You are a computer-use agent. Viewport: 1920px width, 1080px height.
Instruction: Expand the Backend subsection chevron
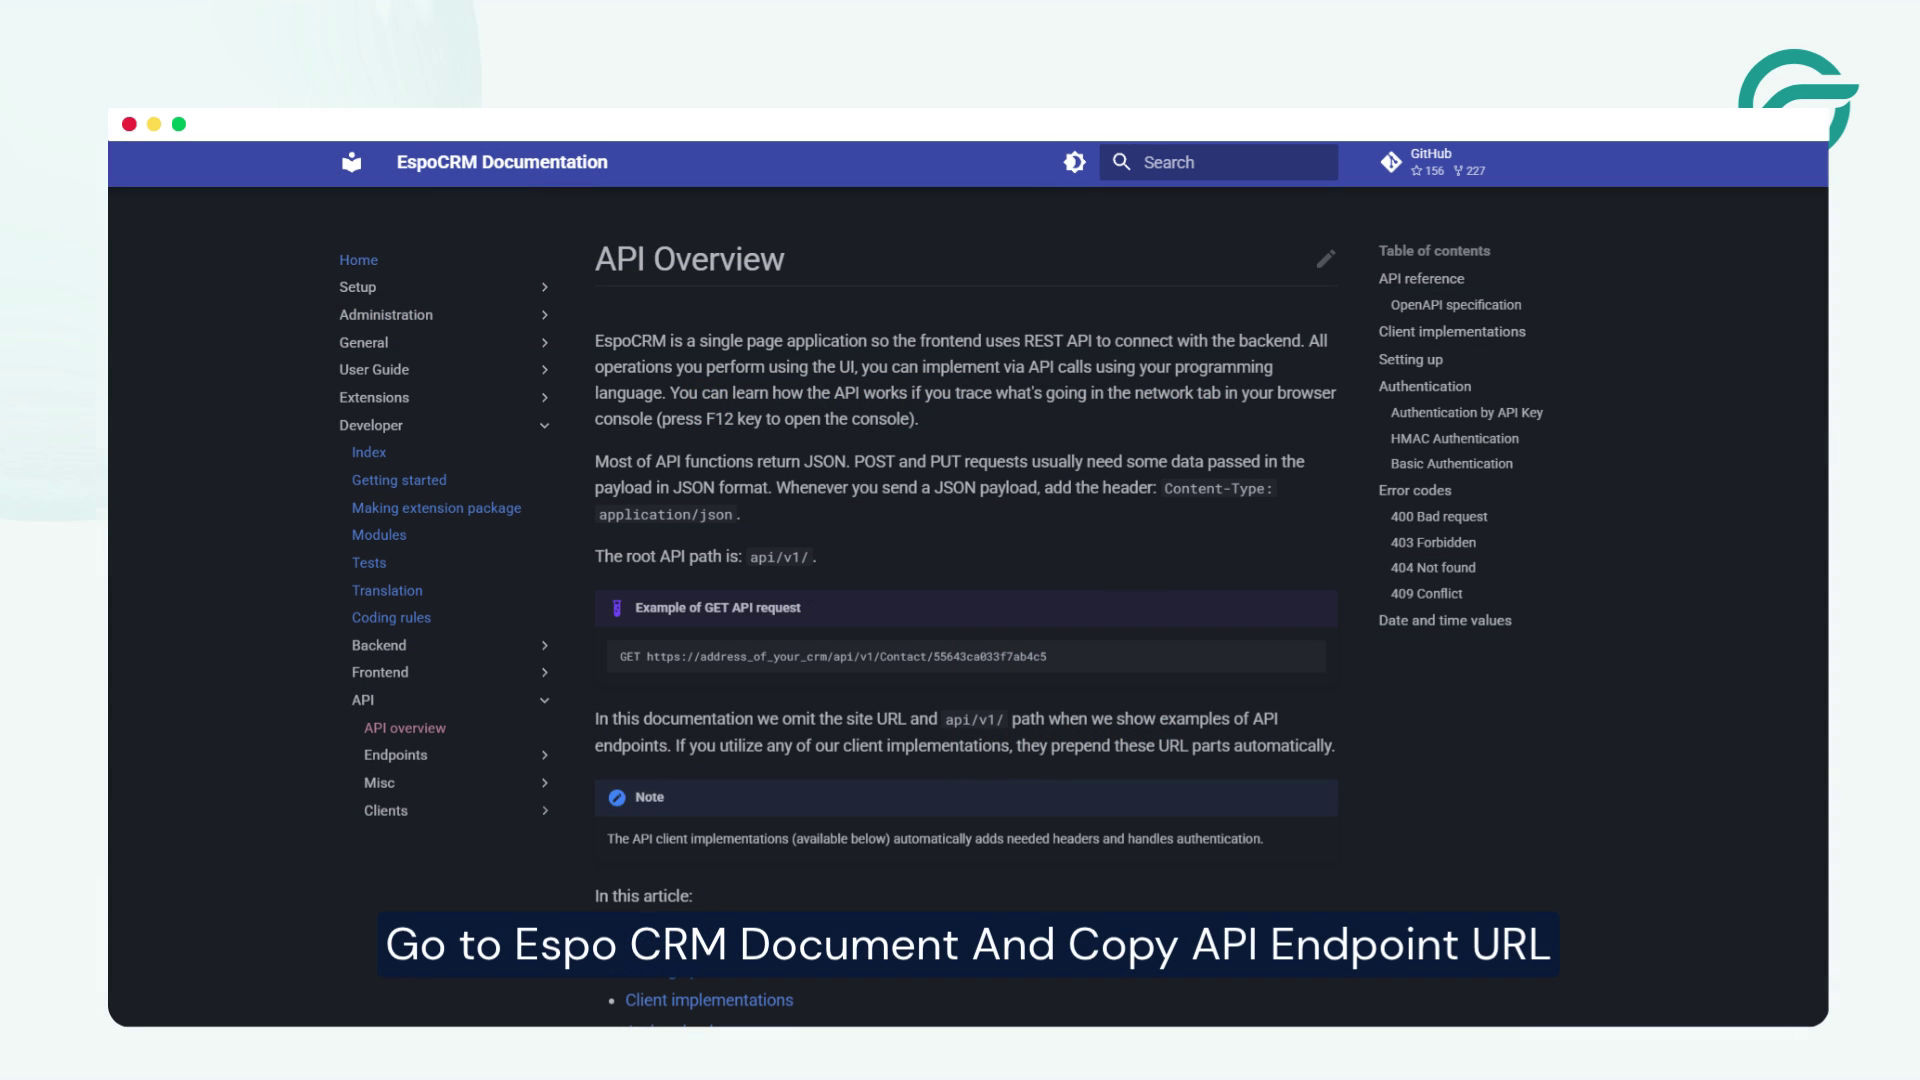[545, 646]
